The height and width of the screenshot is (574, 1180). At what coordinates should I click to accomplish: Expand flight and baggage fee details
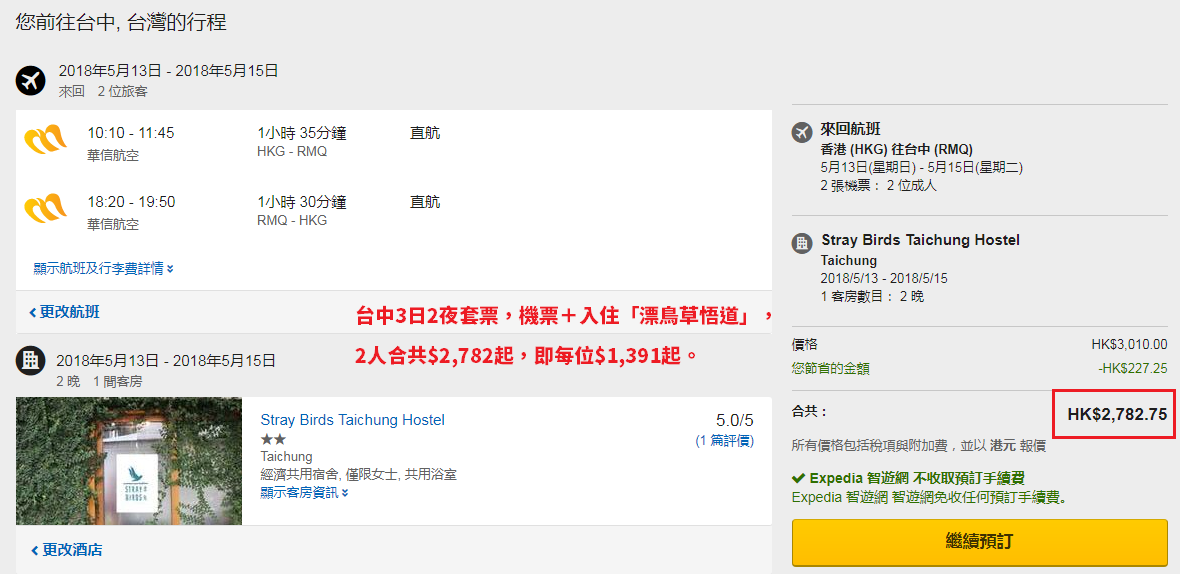[104, 268]
